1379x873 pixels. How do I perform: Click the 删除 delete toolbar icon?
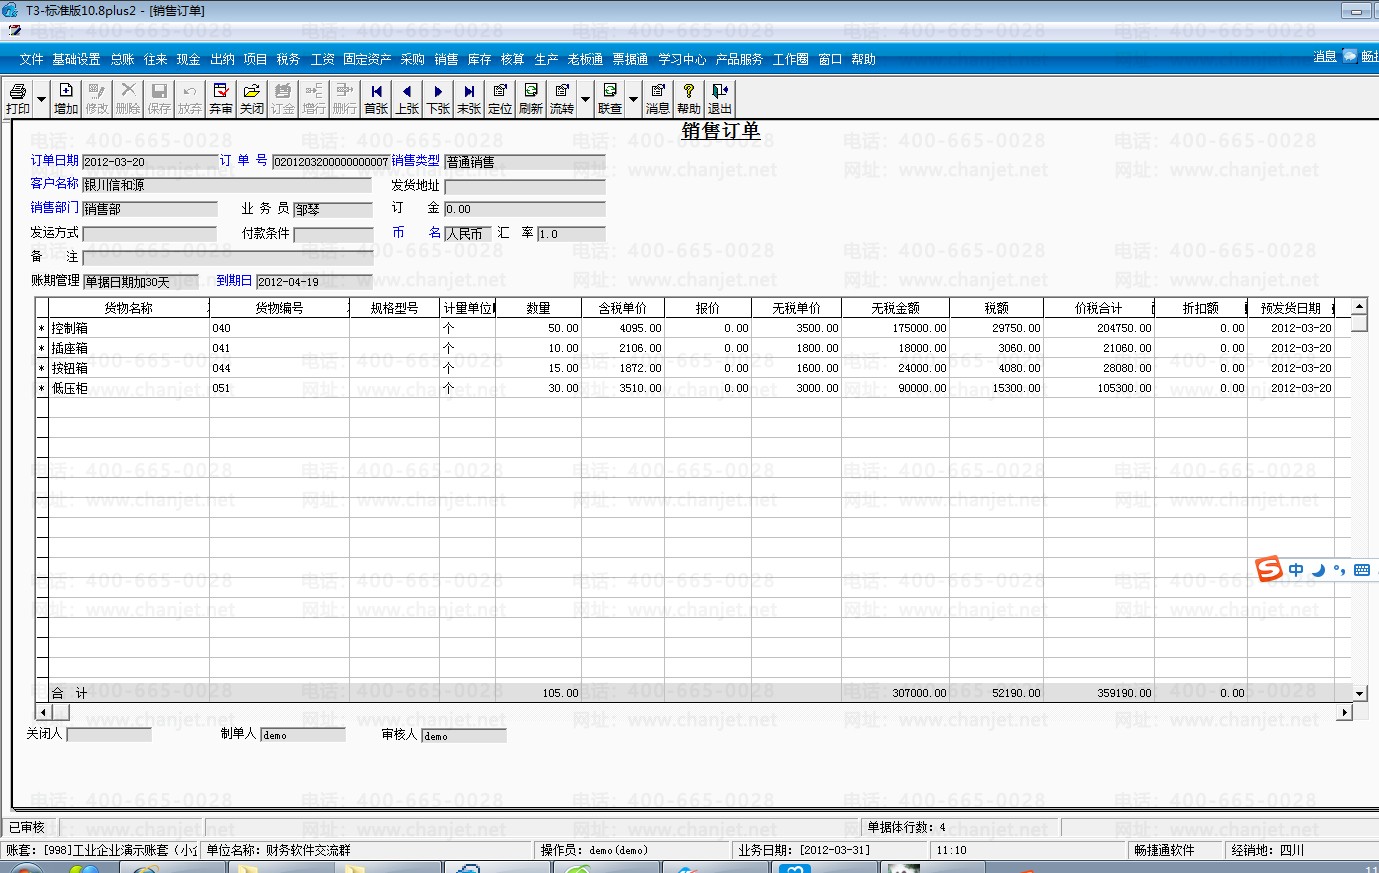[x=128, y=98]
